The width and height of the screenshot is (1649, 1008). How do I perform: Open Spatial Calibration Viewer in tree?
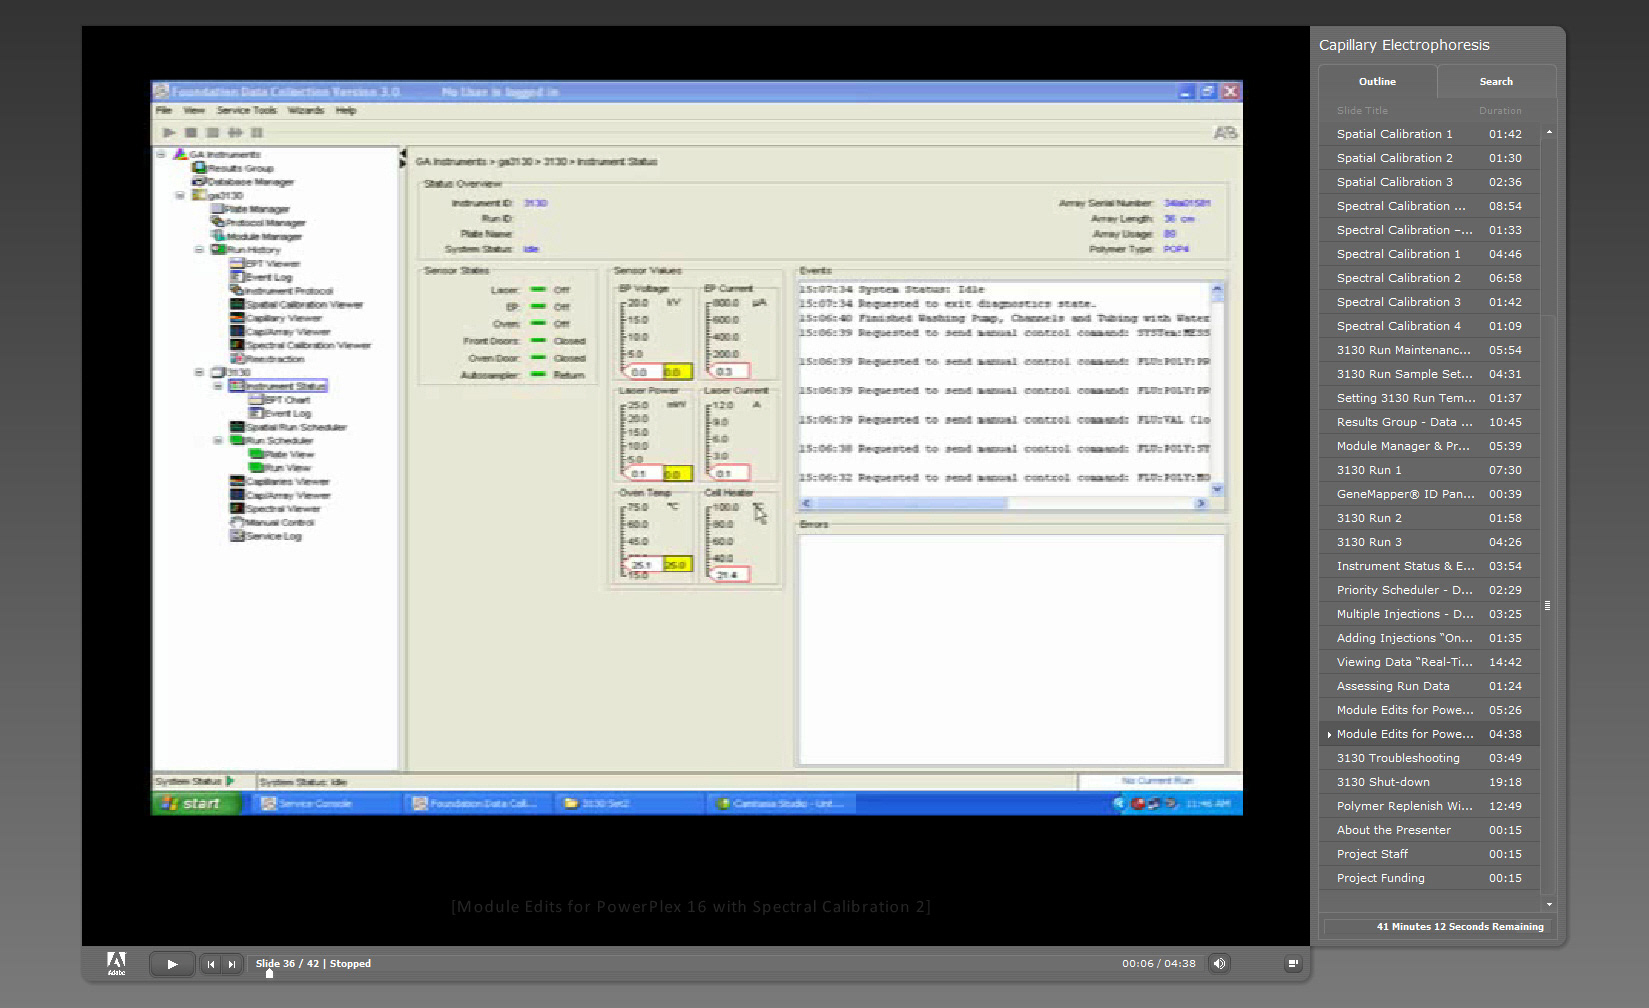297,305
